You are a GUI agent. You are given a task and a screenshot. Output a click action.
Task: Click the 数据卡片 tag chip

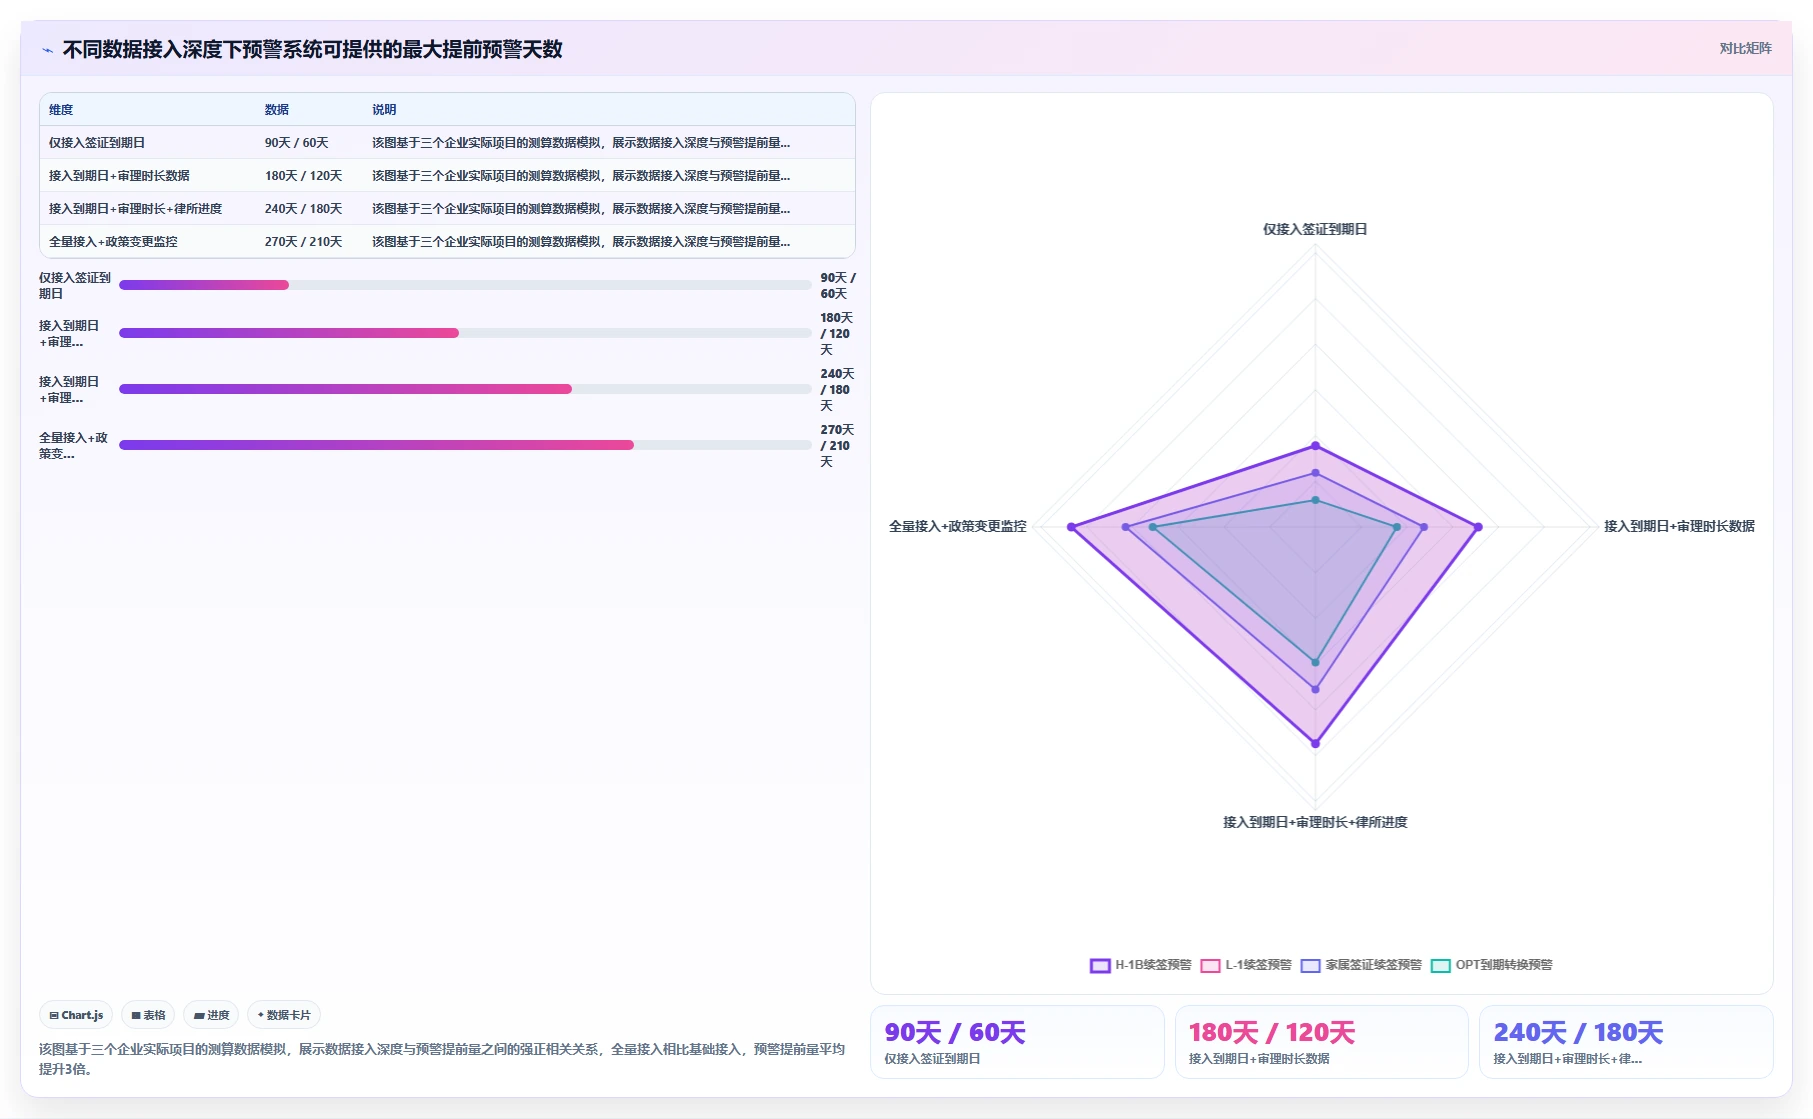coord(284,1015)
